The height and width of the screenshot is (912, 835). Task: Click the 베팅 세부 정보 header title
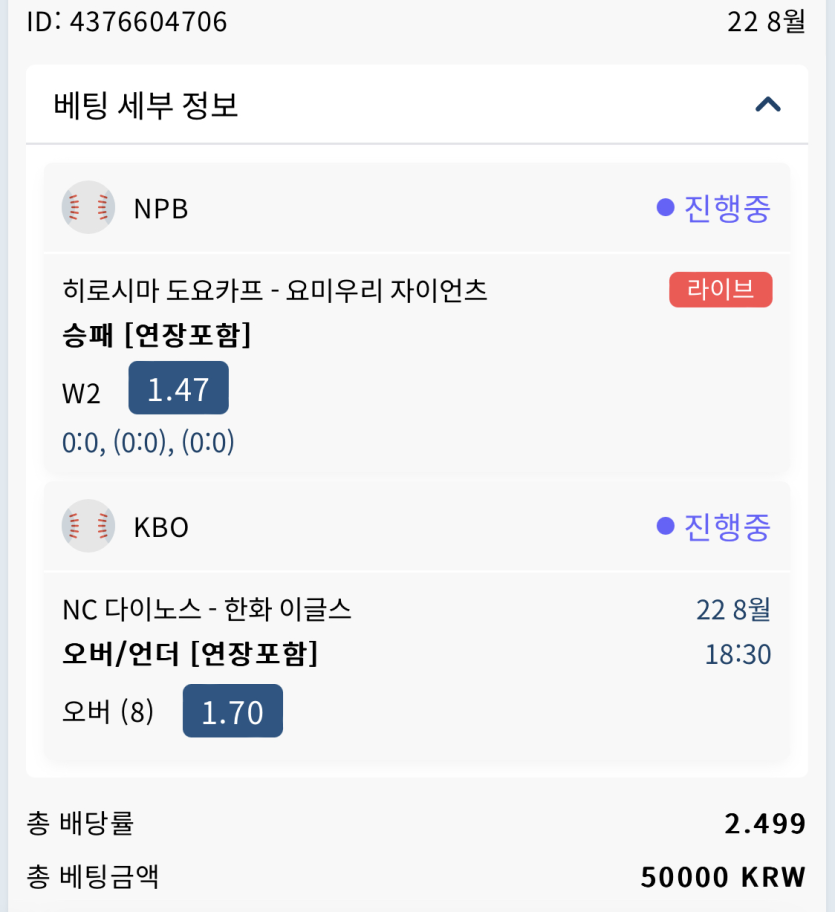coord(146,104)
